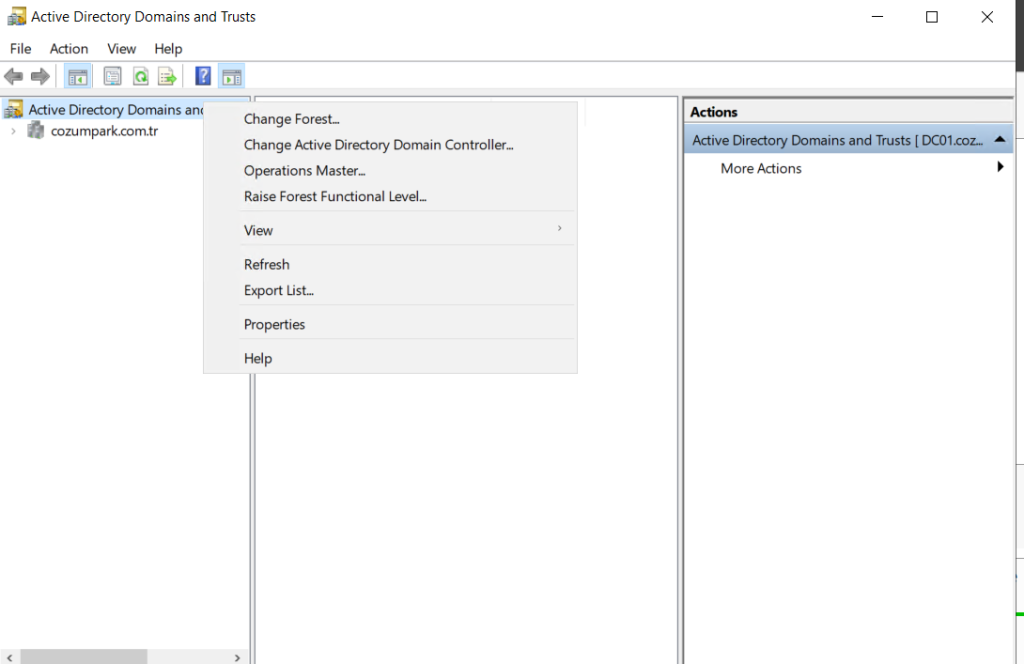Select Change Active Directory Domain Controller
Screen dimensions: 1024x664
point(378,145)
